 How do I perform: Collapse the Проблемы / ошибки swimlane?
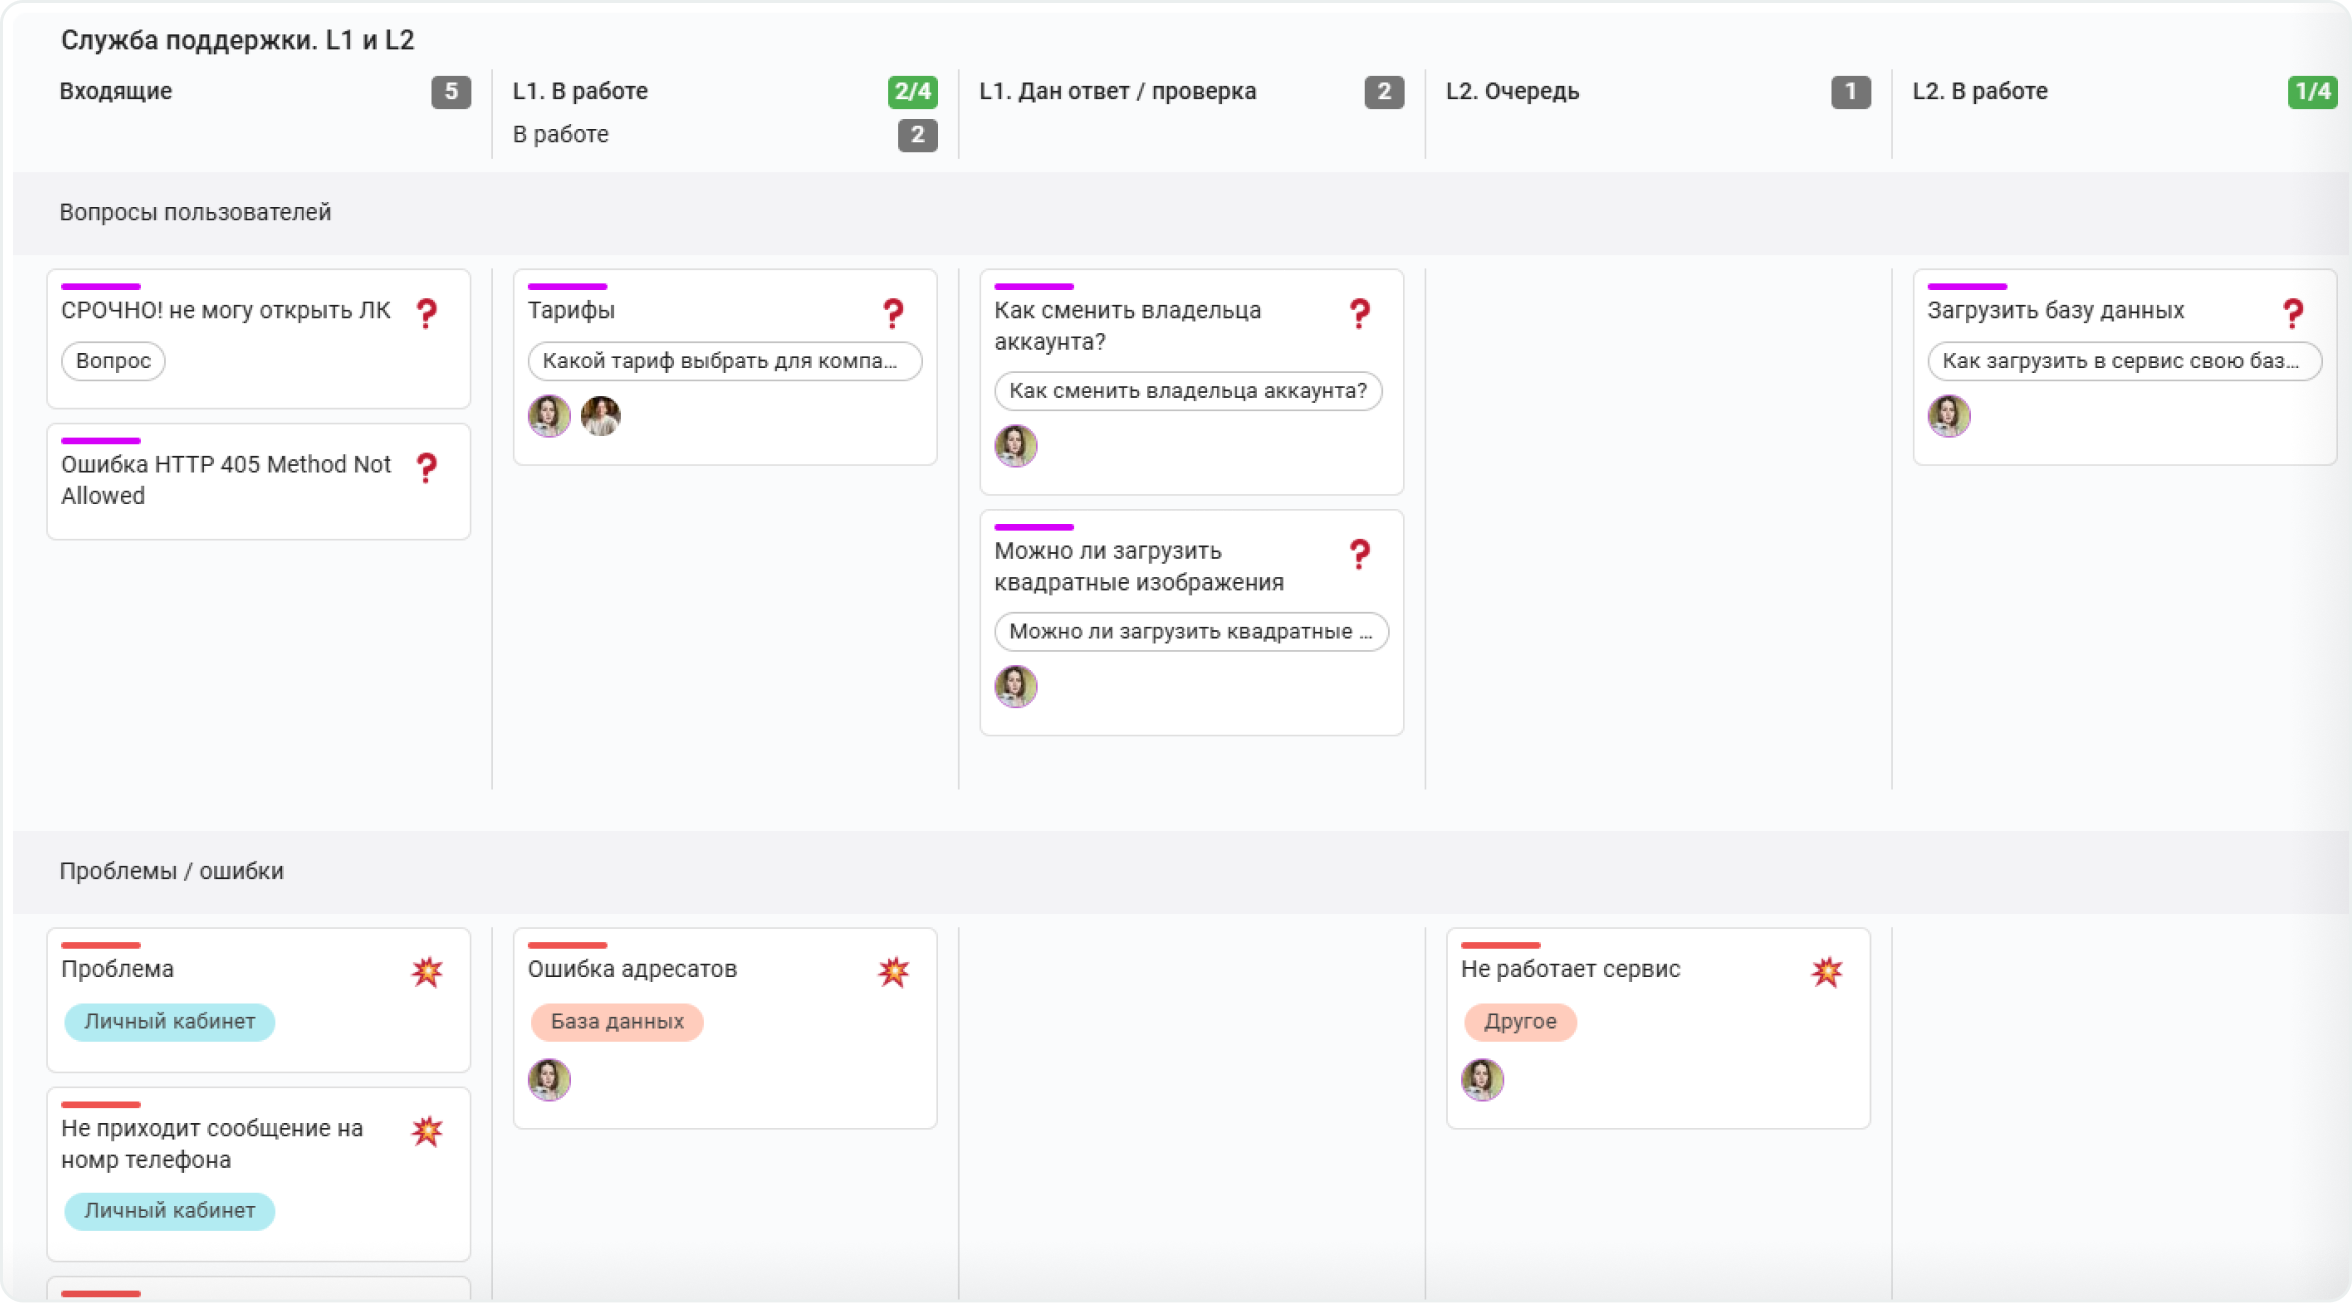coord(171,871)
